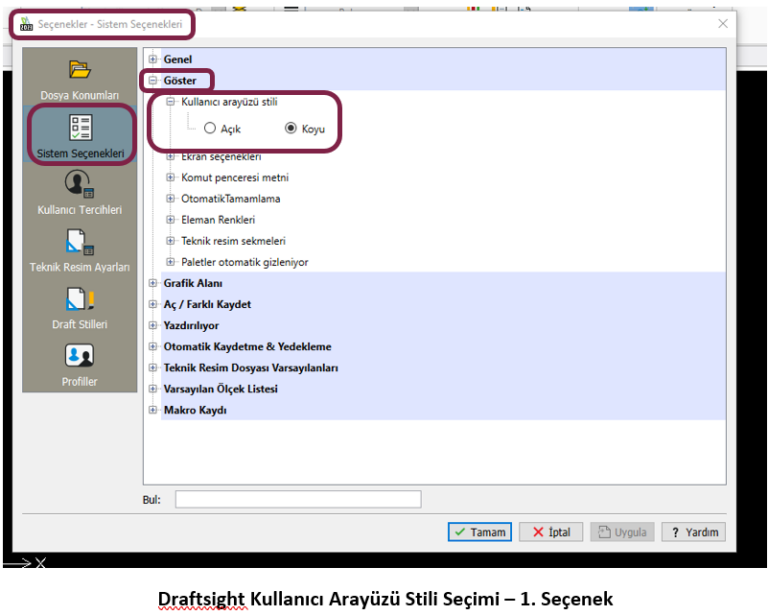Select the Koyu interface style radio

click(291, 128)
